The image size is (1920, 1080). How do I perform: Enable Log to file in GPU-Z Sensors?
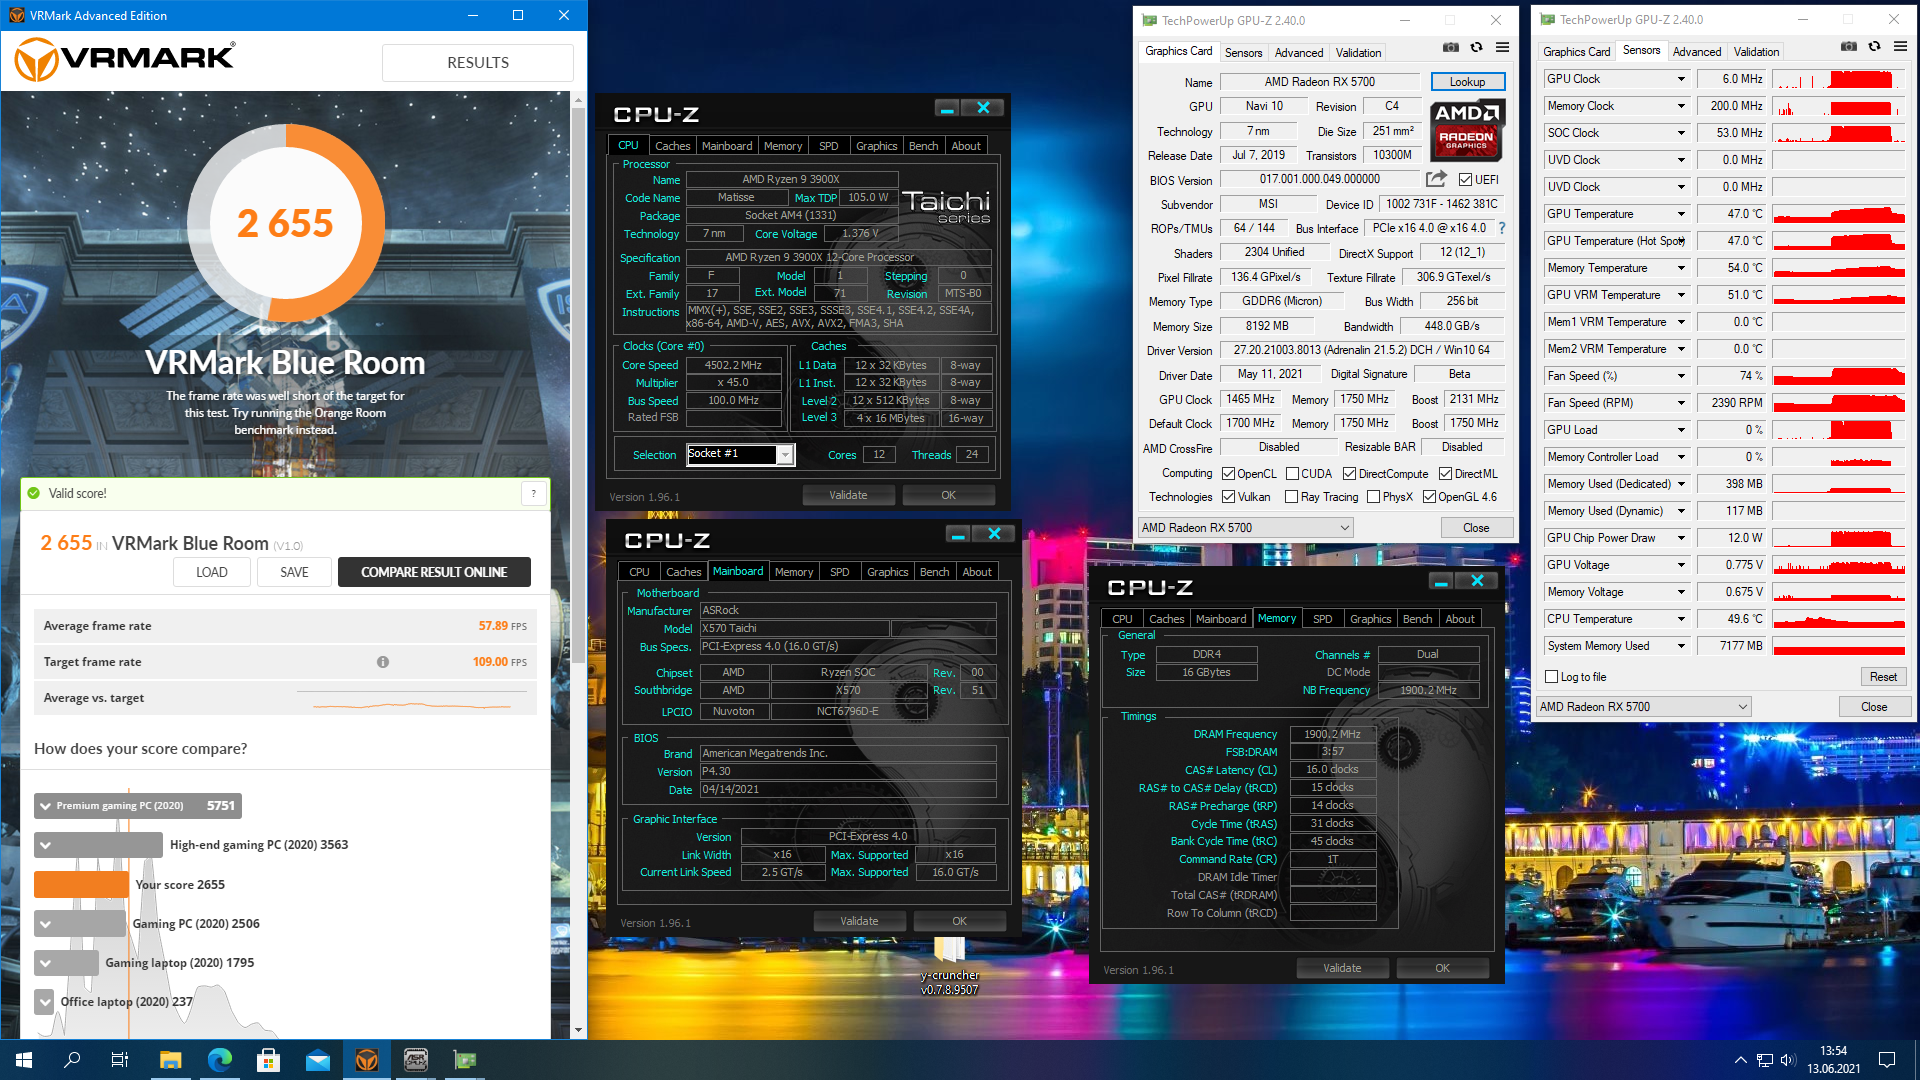(x=1551, y=677)
